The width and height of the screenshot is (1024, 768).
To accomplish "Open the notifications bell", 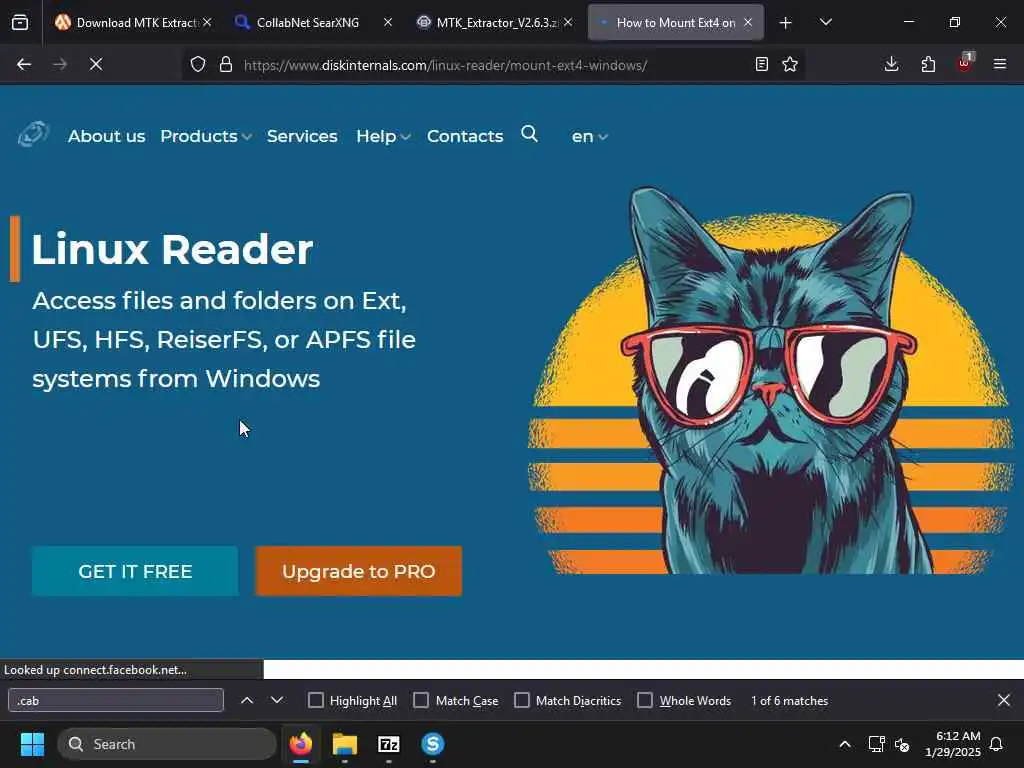I will 996,744.
